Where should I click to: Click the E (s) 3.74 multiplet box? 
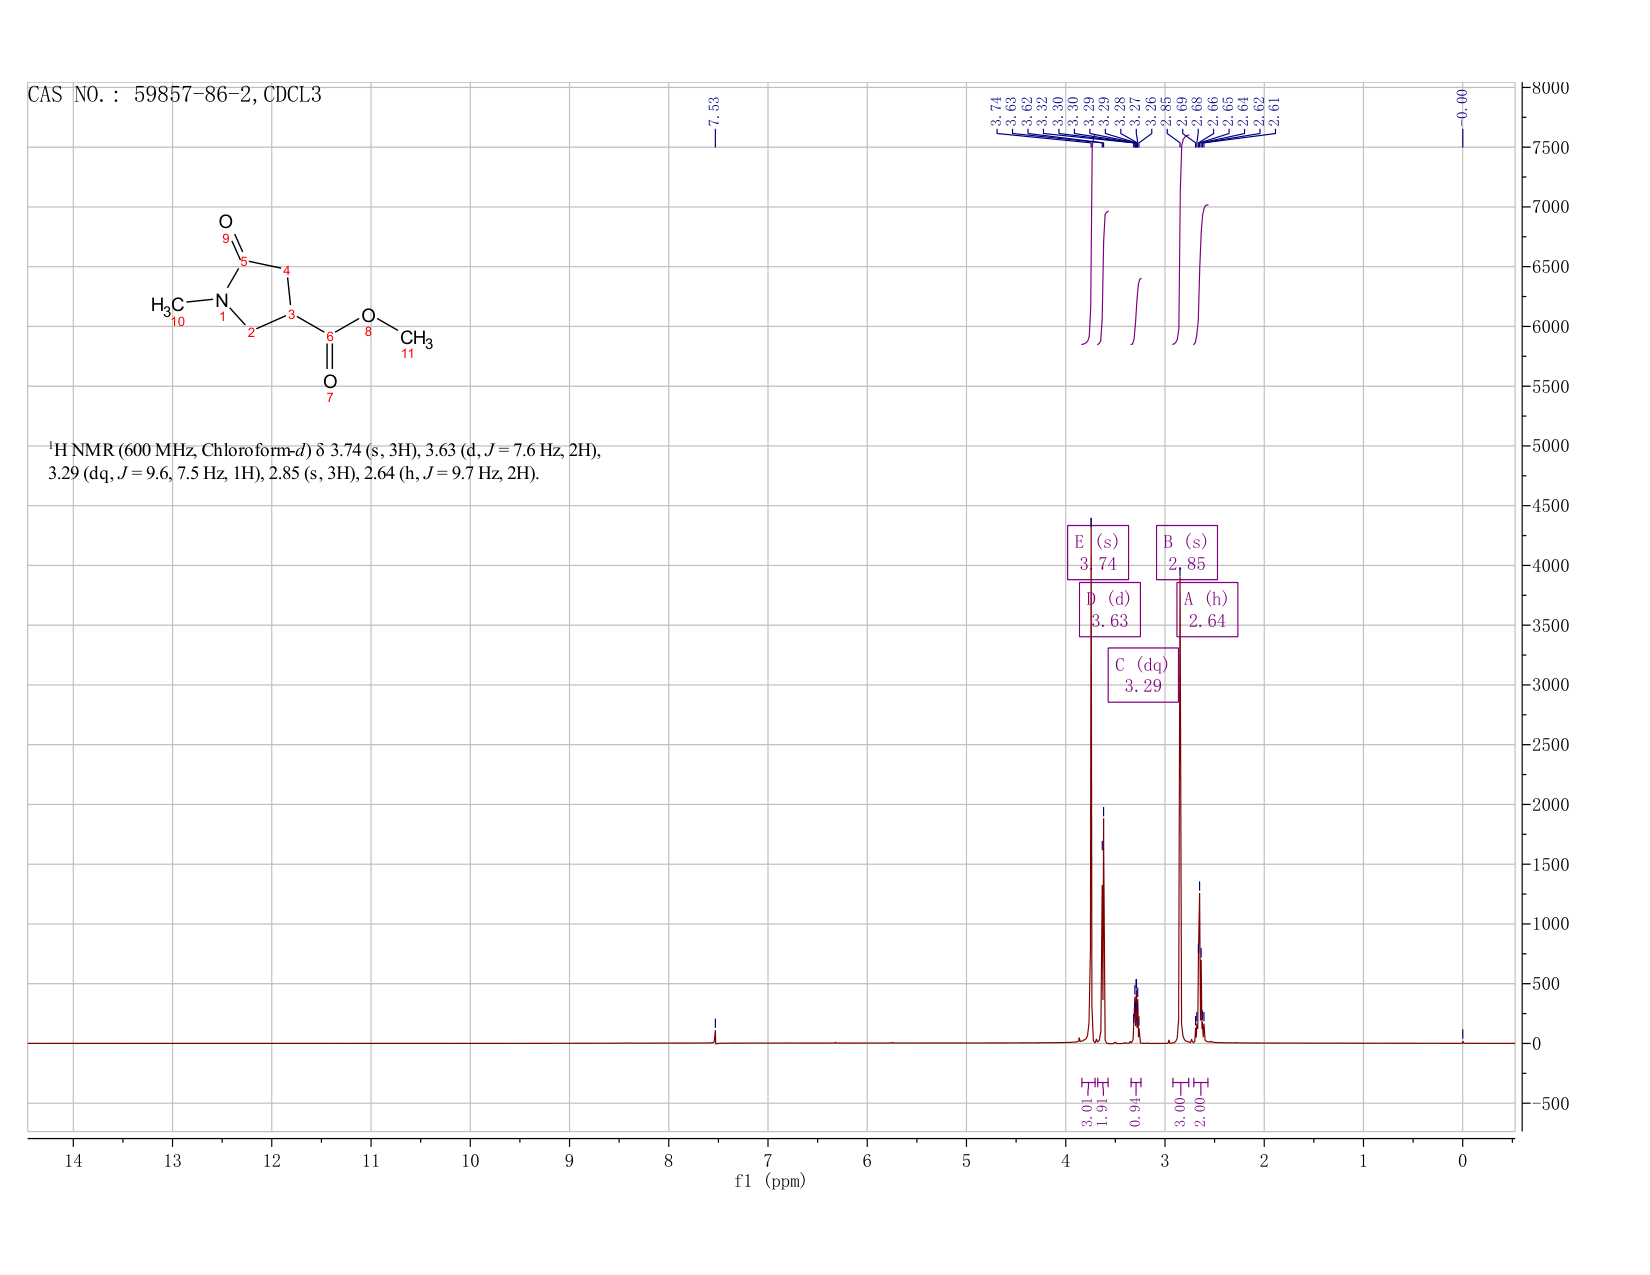(x=1097, y=552)
